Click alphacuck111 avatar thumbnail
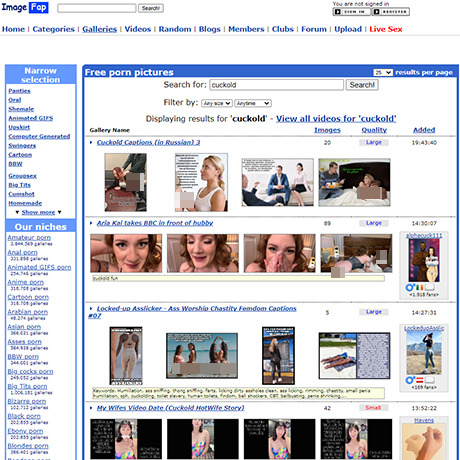Screen dimensions: 460x460 [x=424, y=260]
